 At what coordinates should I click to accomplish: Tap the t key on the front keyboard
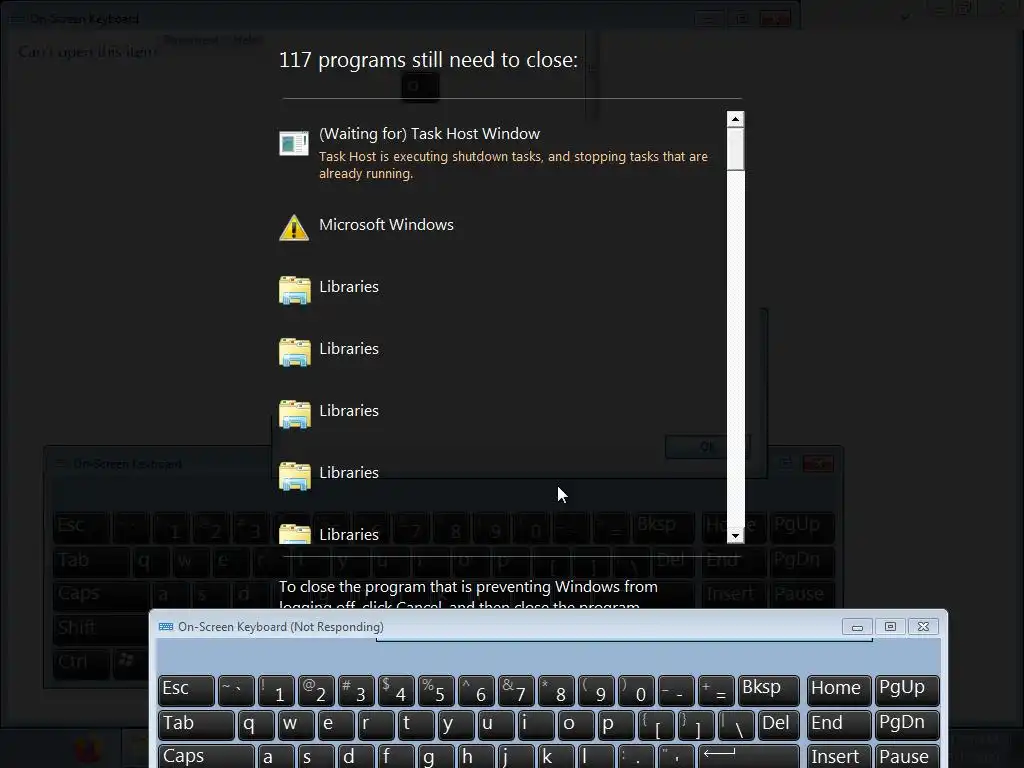(x=416, y=725)
